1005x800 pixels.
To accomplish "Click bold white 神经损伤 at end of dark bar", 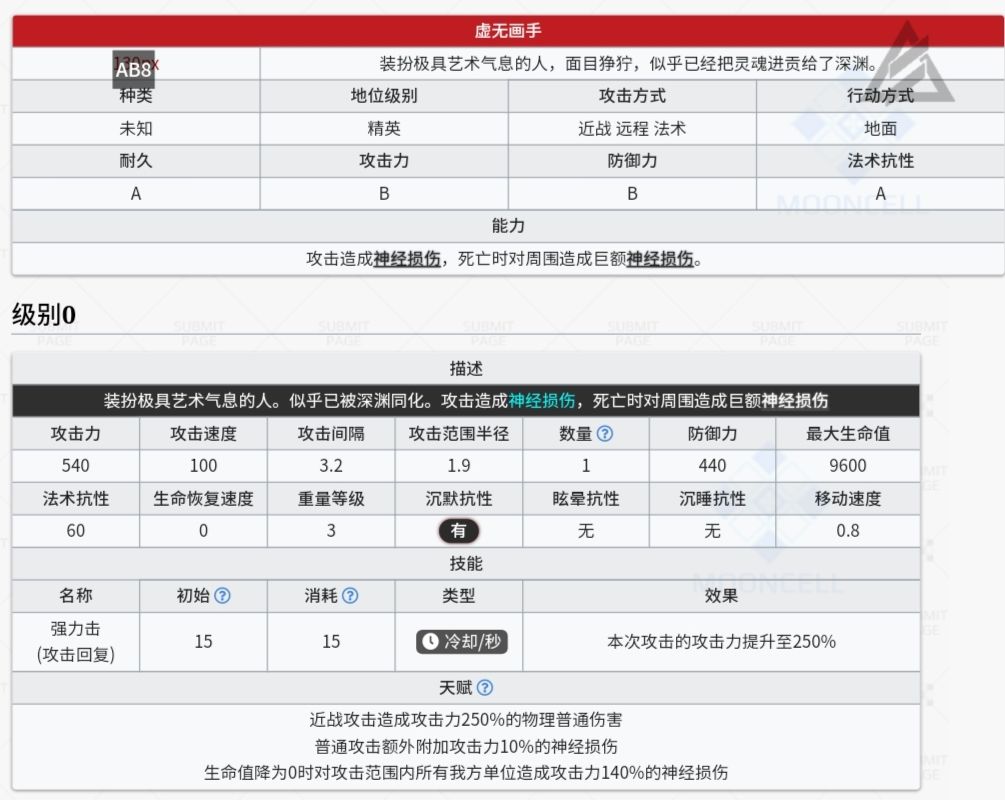I will click(x=795, y=401).
